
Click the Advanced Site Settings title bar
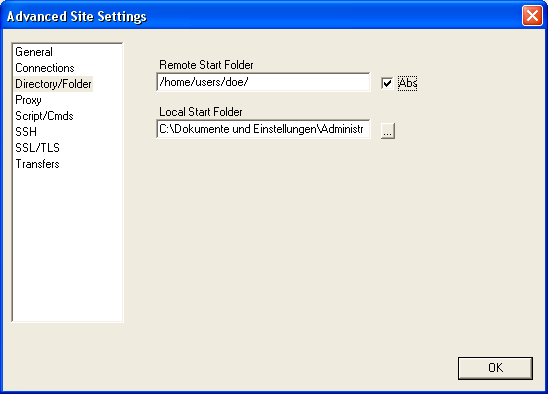click(262, 16)
